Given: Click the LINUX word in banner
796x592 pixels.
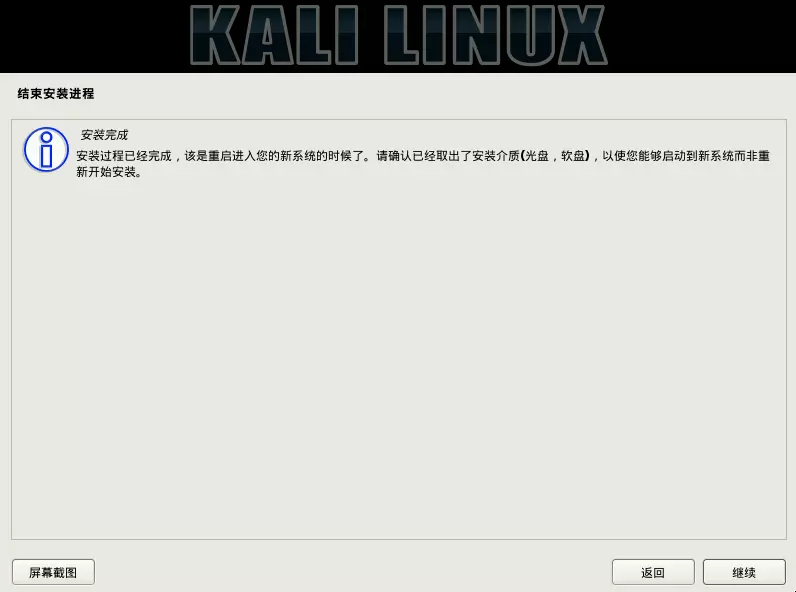Looking at the screenshot, I should point(495,35).
